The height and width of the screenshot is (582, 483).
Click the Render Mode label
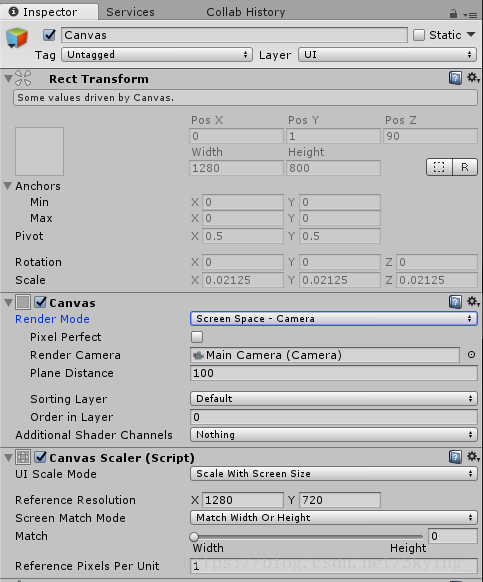pos(52,319)
